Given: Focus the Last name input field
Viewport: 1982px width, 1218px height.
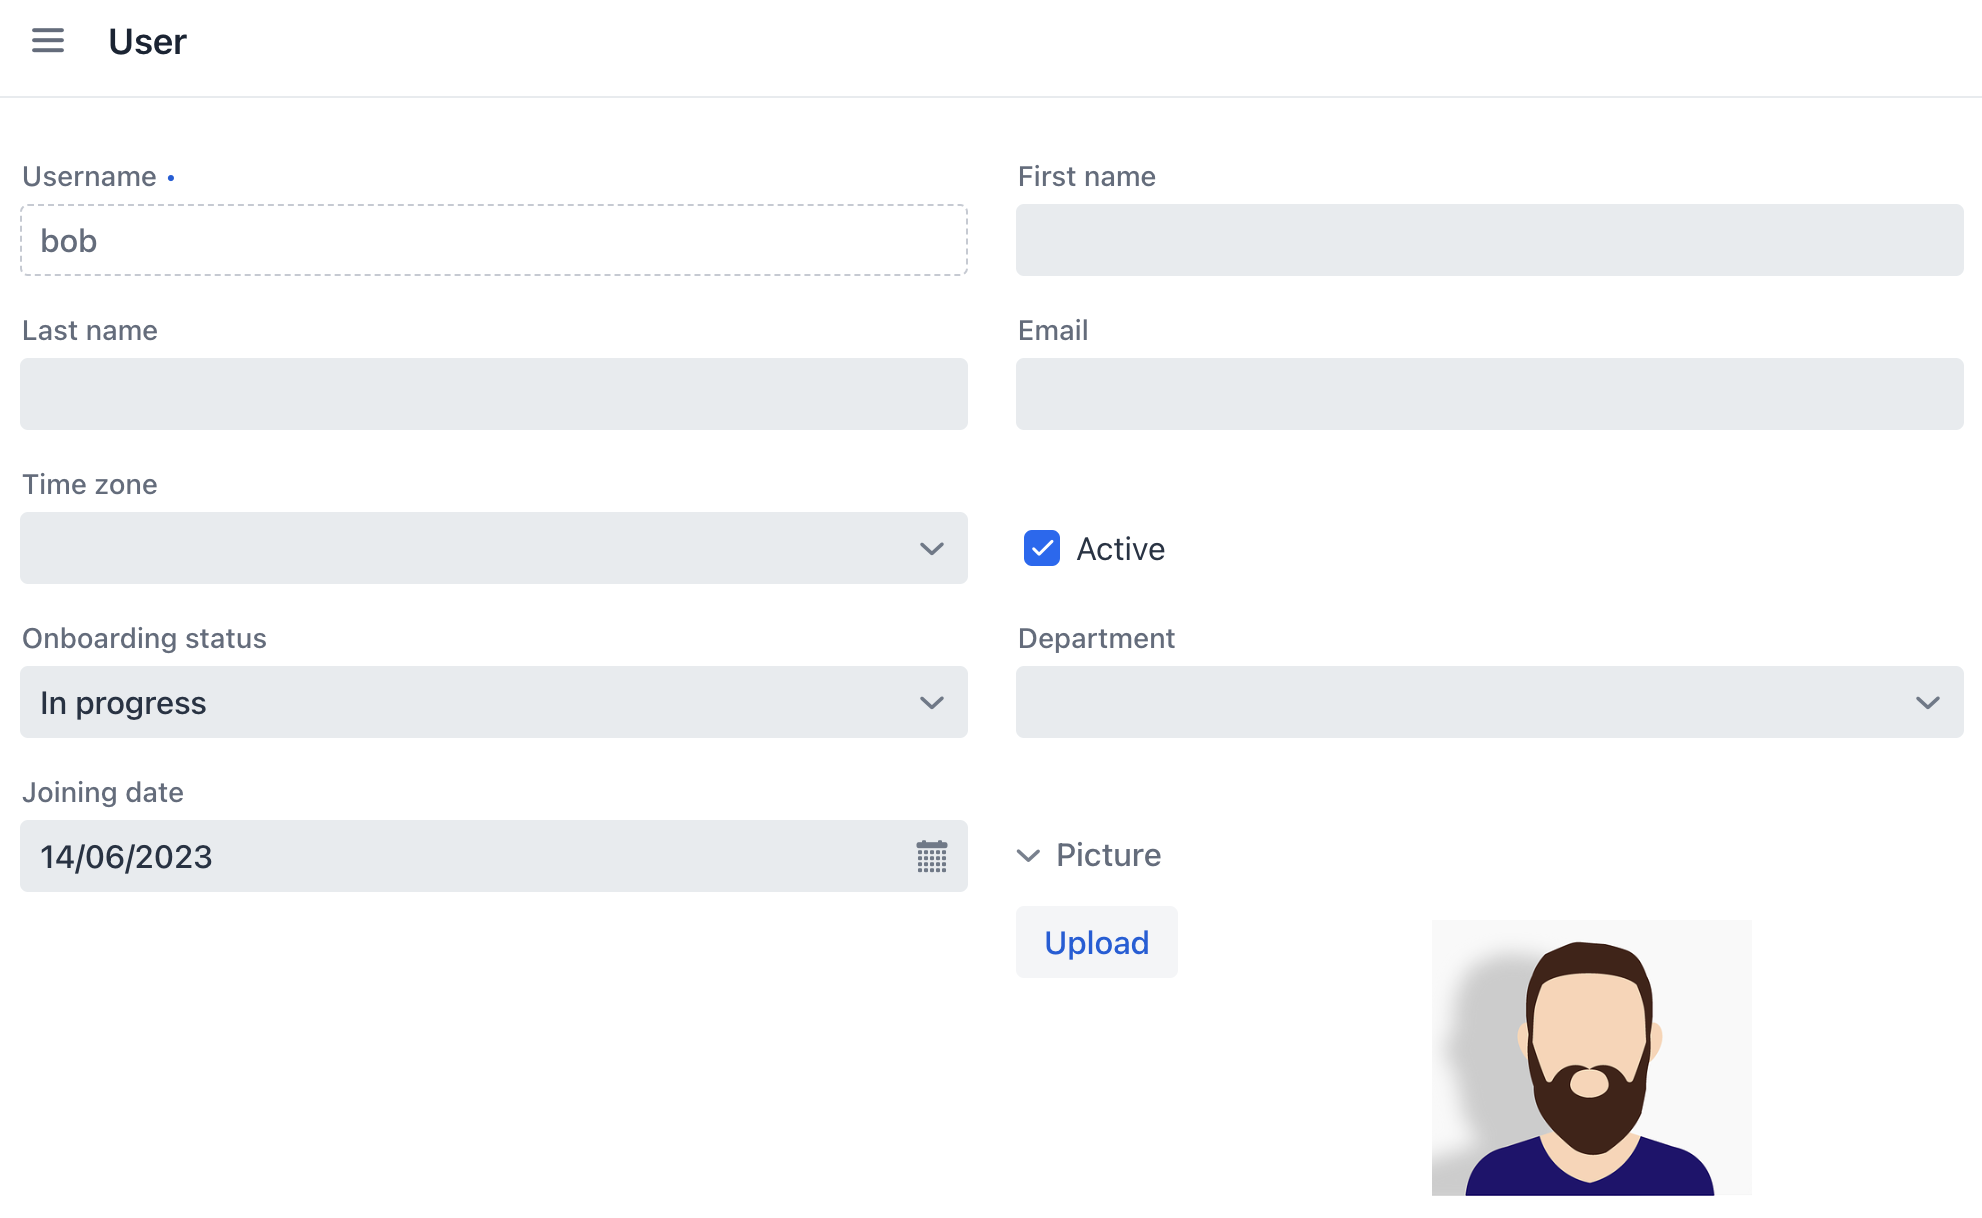Looking at the screenshot, I should (493, 395).
